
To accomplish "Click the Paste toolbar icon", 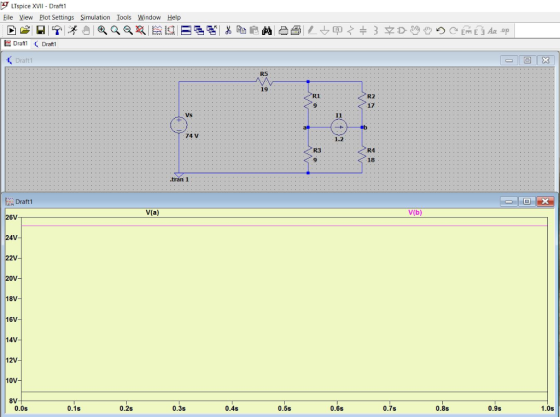I will click(254, 31).
